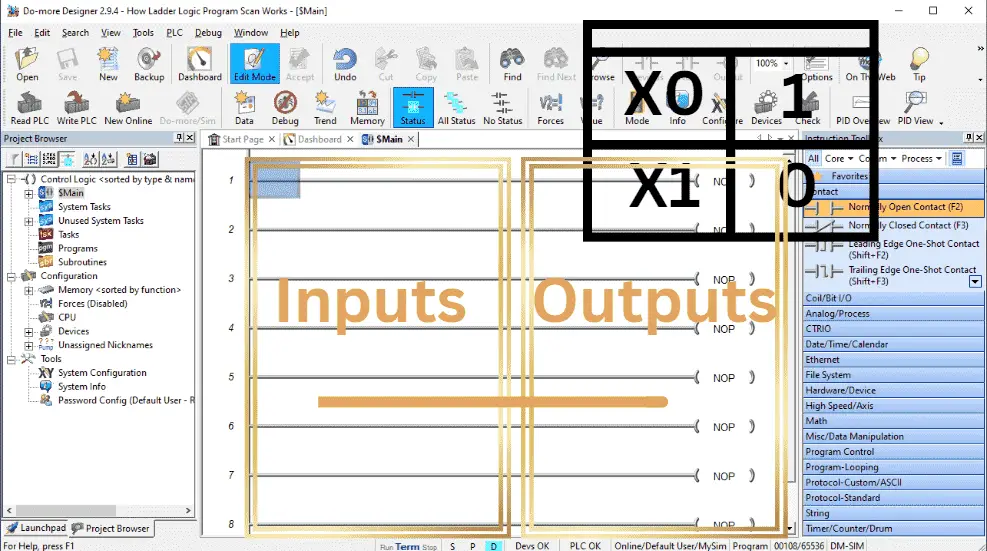Open the Debug menu
The height and width of the screenshot is (551, 987).
208,33
